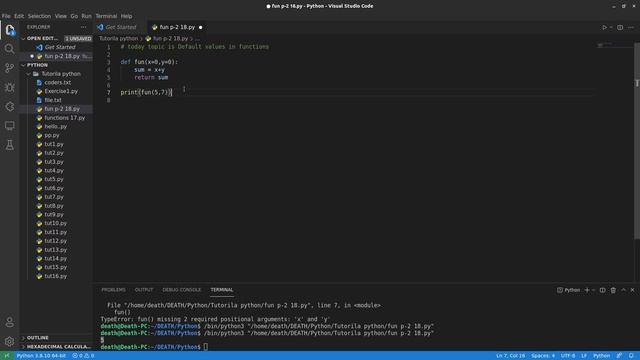The image size is (640, 360).
Task: Add a new terminal with plus icon
Action: 587,290
